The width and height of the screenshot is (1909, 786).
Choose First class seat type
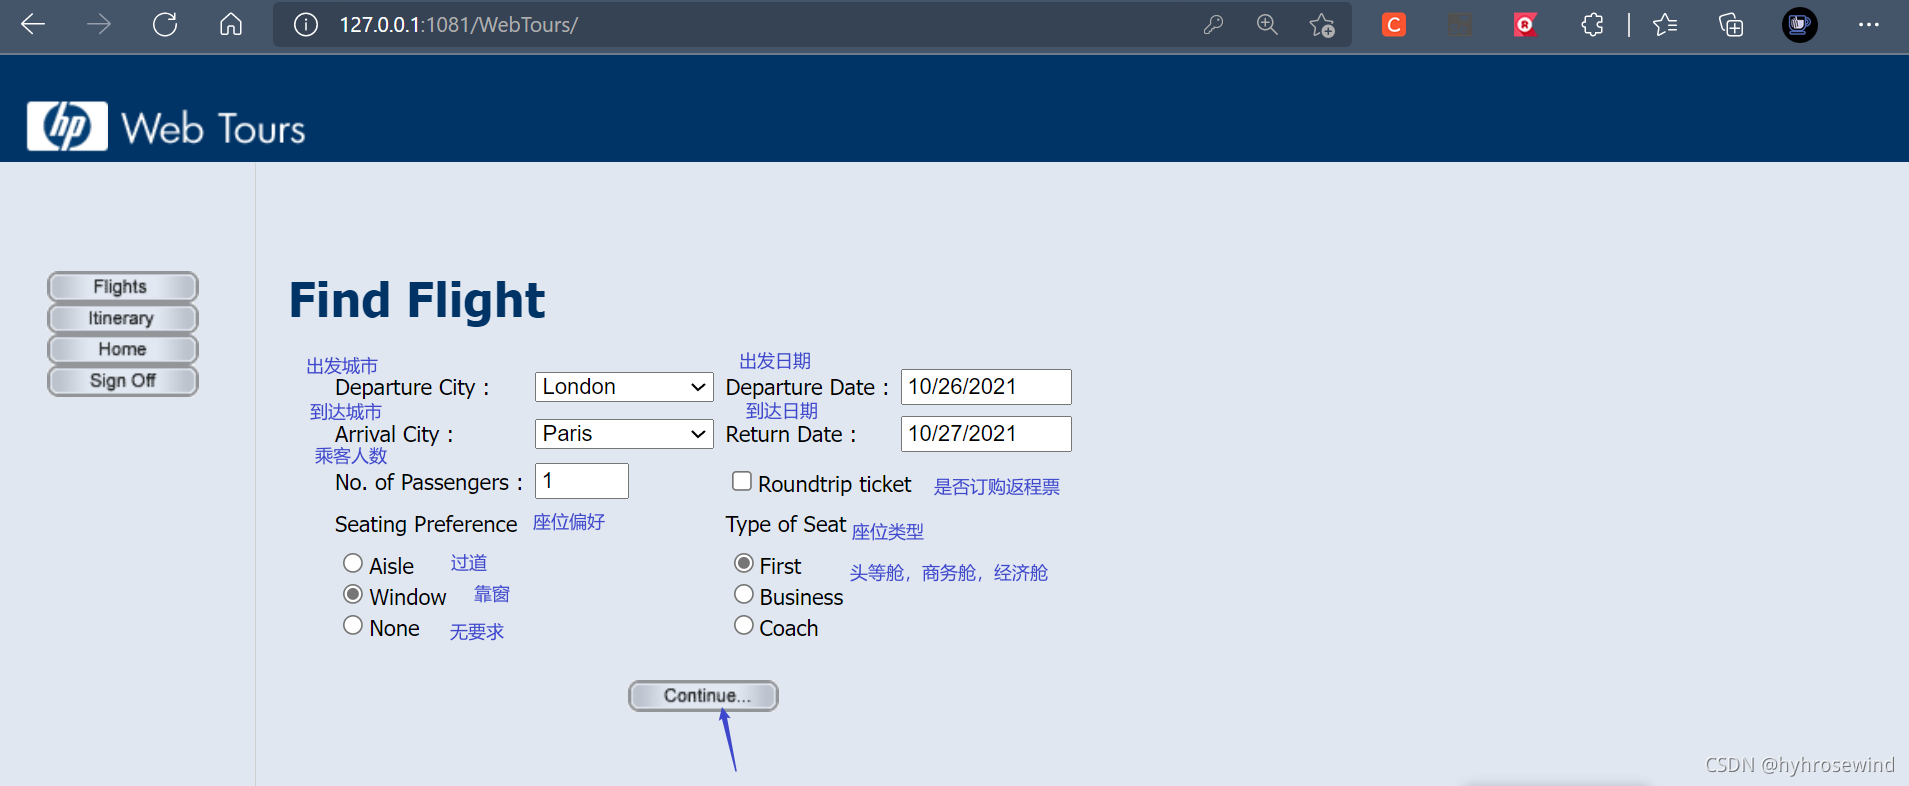pos(744,564)
